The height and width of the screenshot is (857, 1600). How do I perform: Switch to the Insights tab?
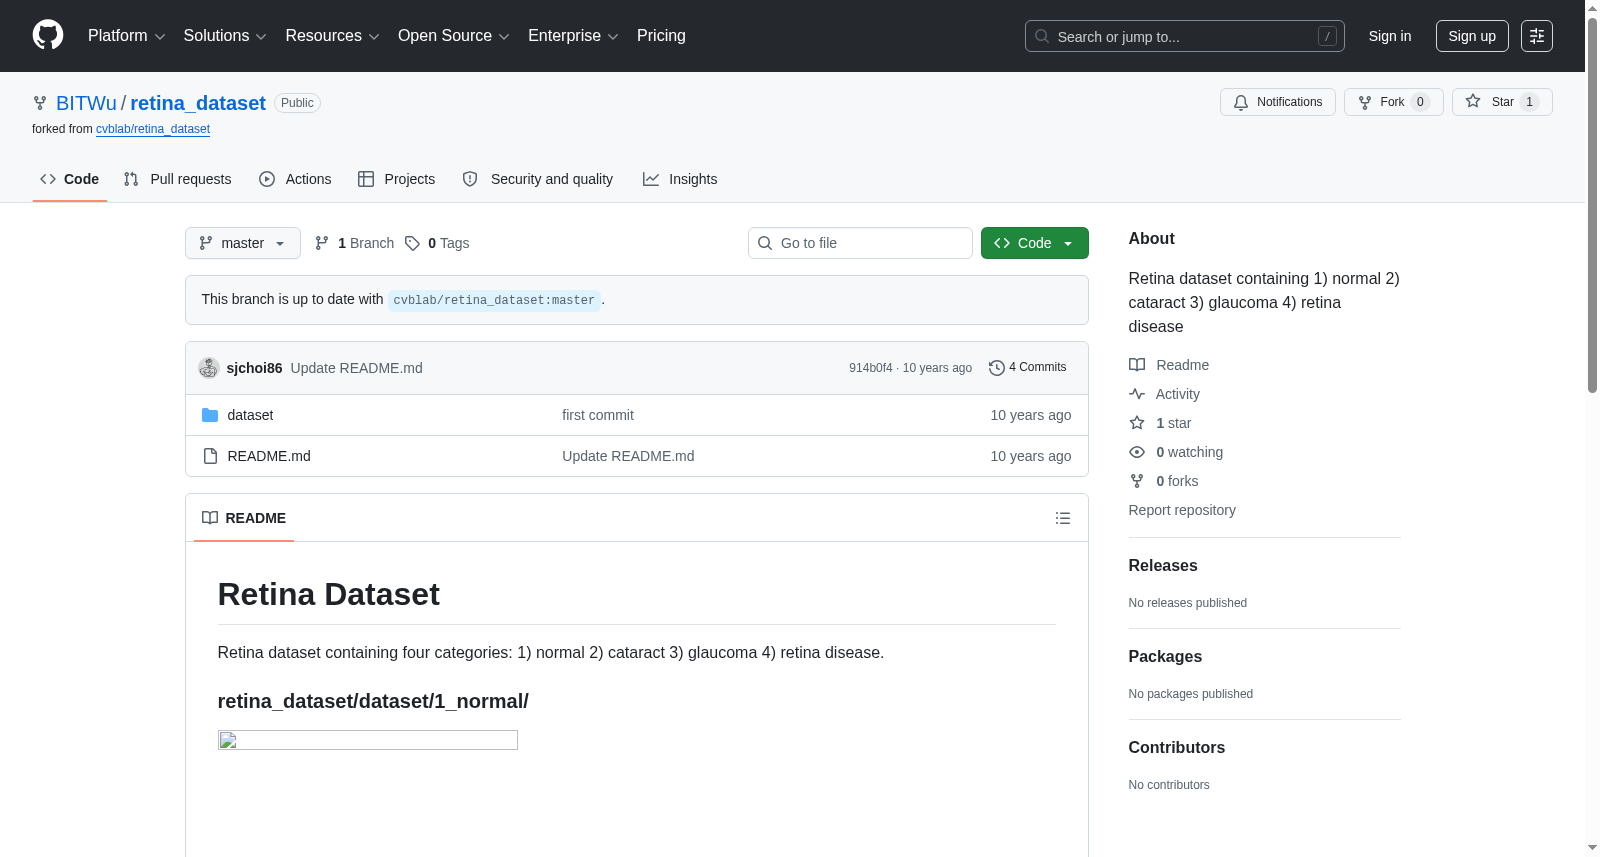coord(680,179)
